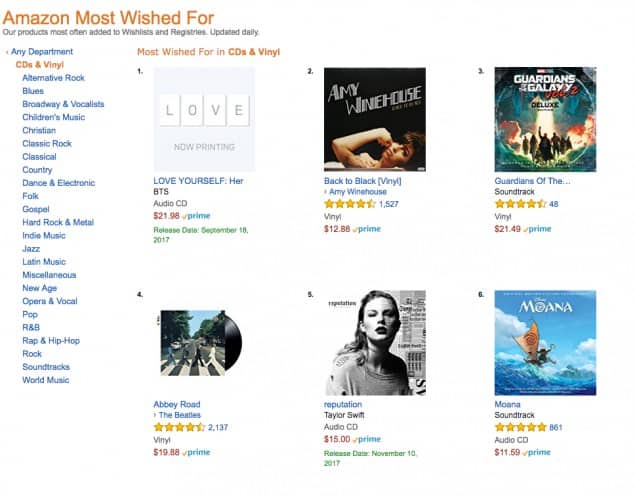Click the Abbey Road star rating
This screenshot has width=635, height=498.
click(178, 427)
